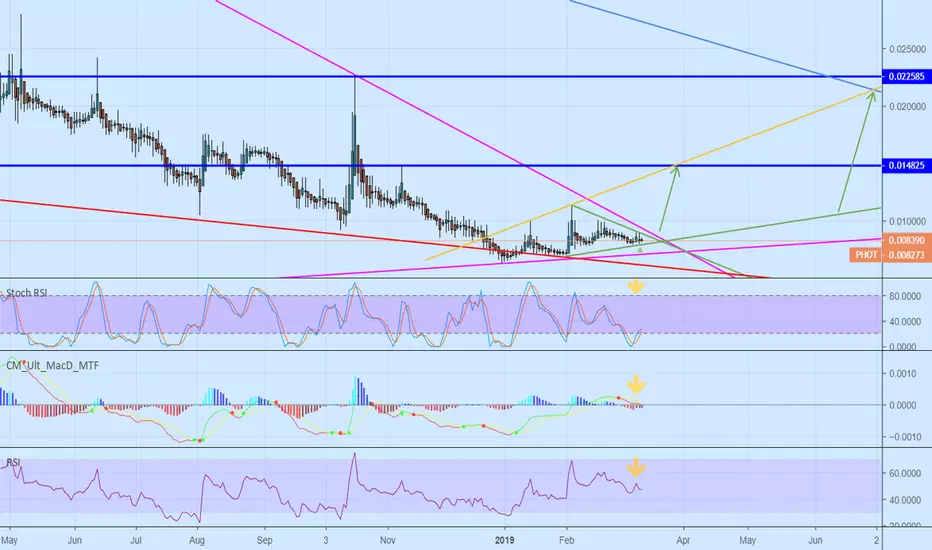Click the Jul label on time axis

coord(136,540)
